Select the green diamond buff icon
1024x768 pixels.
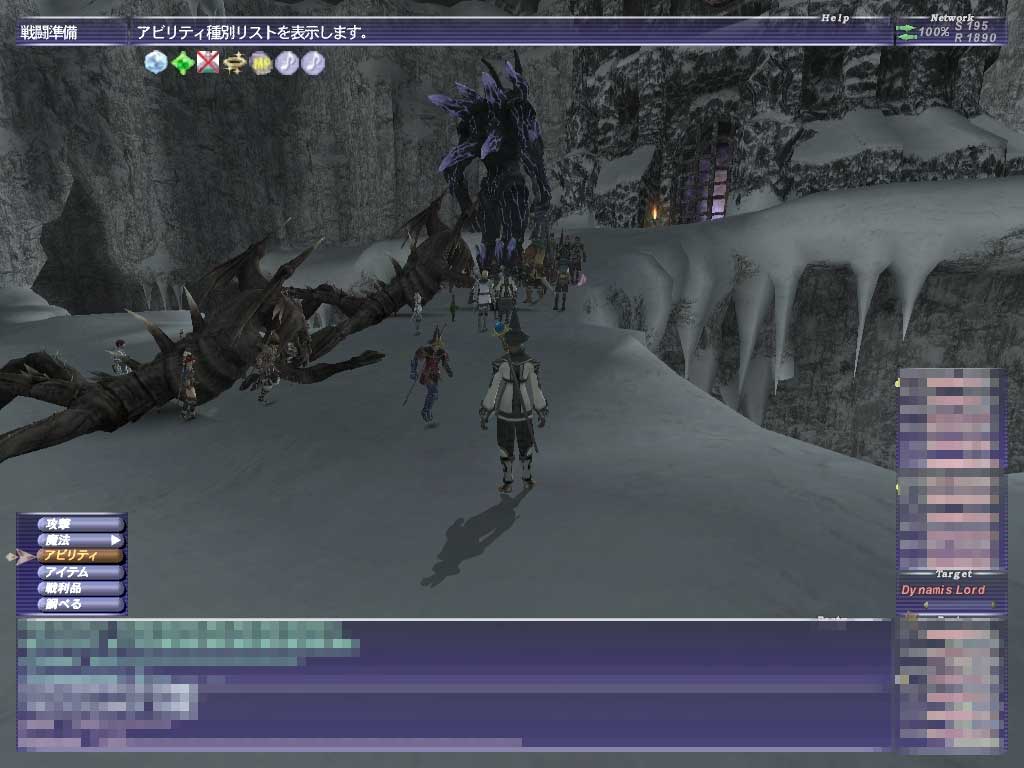click(x=183, y=63)
